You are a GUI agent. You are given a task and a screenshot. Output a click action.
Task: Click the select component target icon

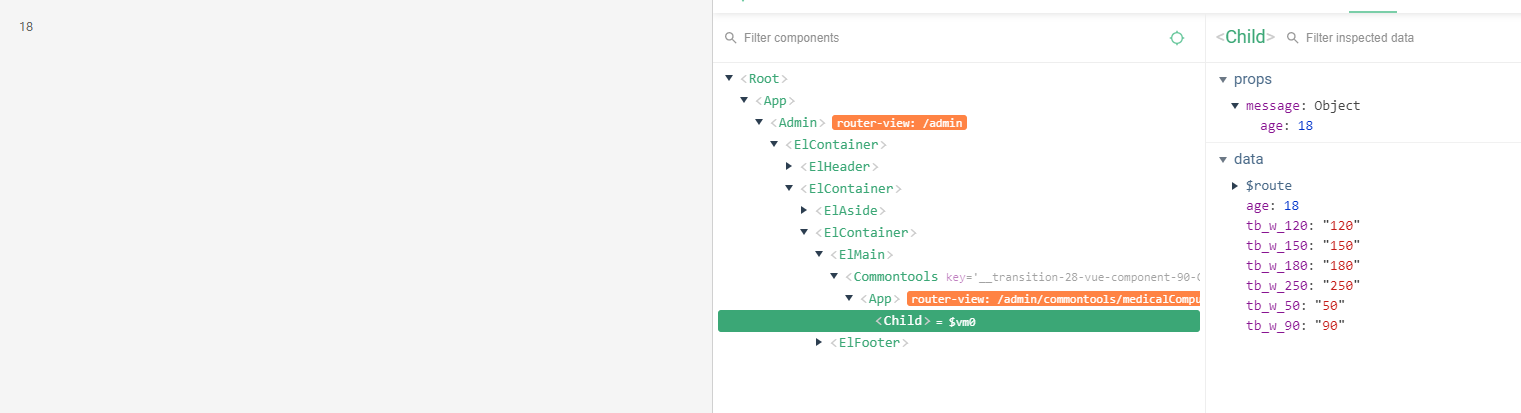pos(1177,38)
